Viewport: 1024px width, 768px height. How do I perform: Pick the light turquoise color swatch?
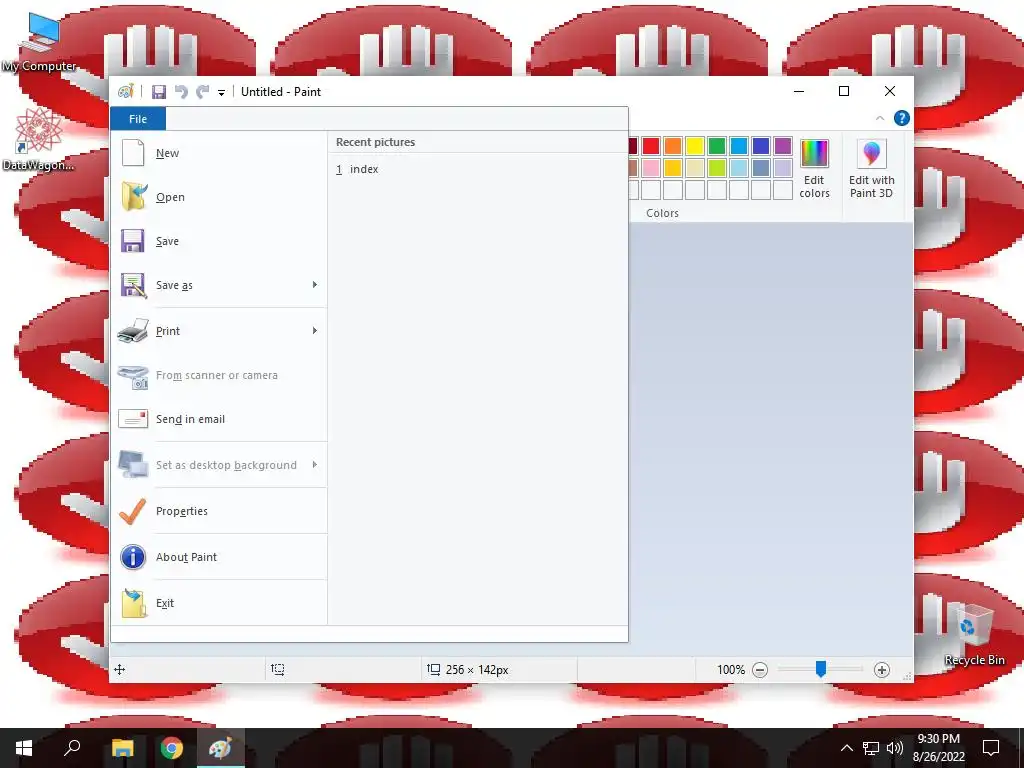(739, 168)
